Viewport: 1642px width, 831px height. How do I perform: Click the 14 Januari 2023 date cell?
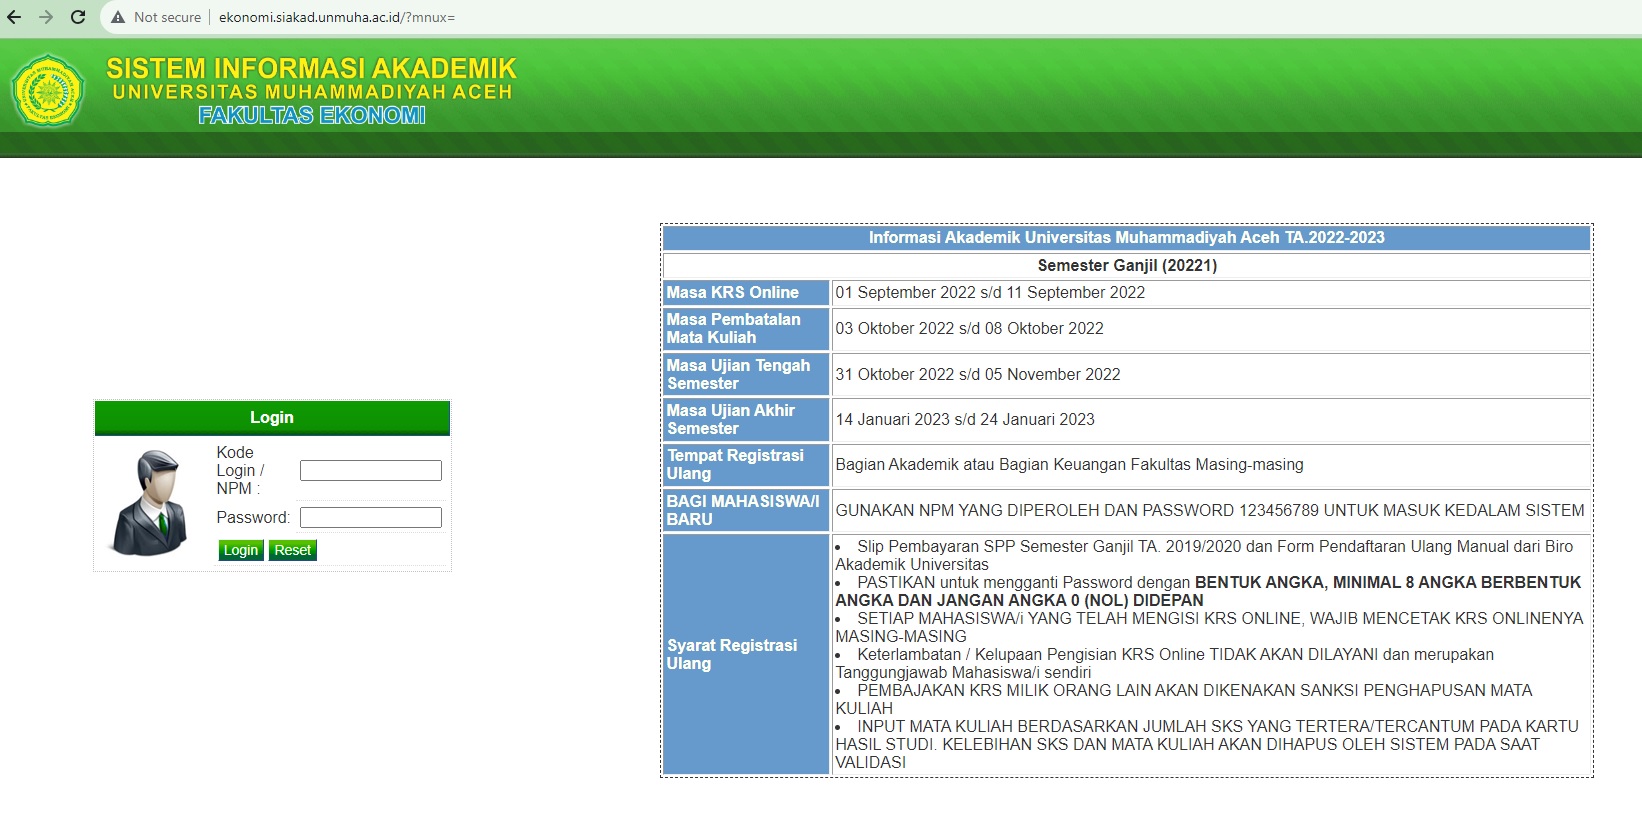click(1211, 420)
